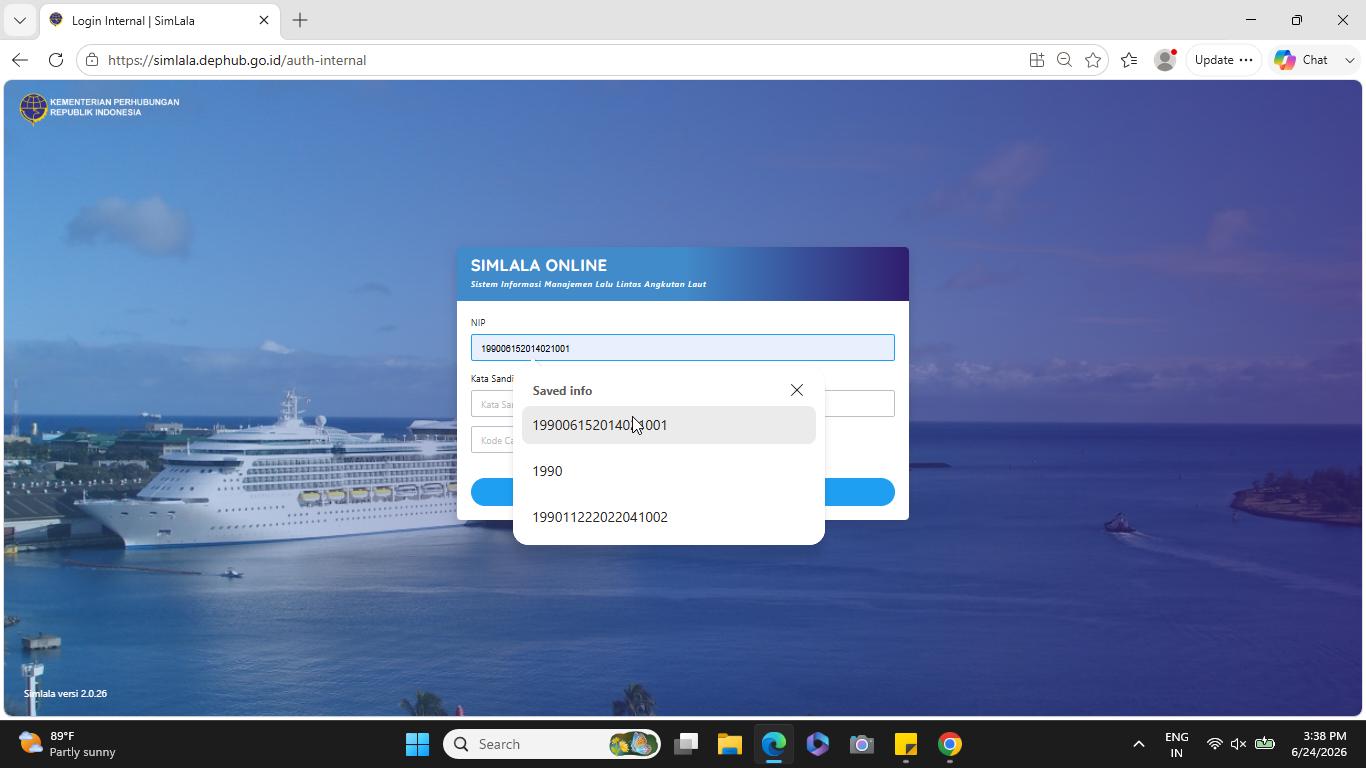The height and width of the screenshot is (768, 1366).
Task: Reload the SimLala page
Action: [56, 60]
